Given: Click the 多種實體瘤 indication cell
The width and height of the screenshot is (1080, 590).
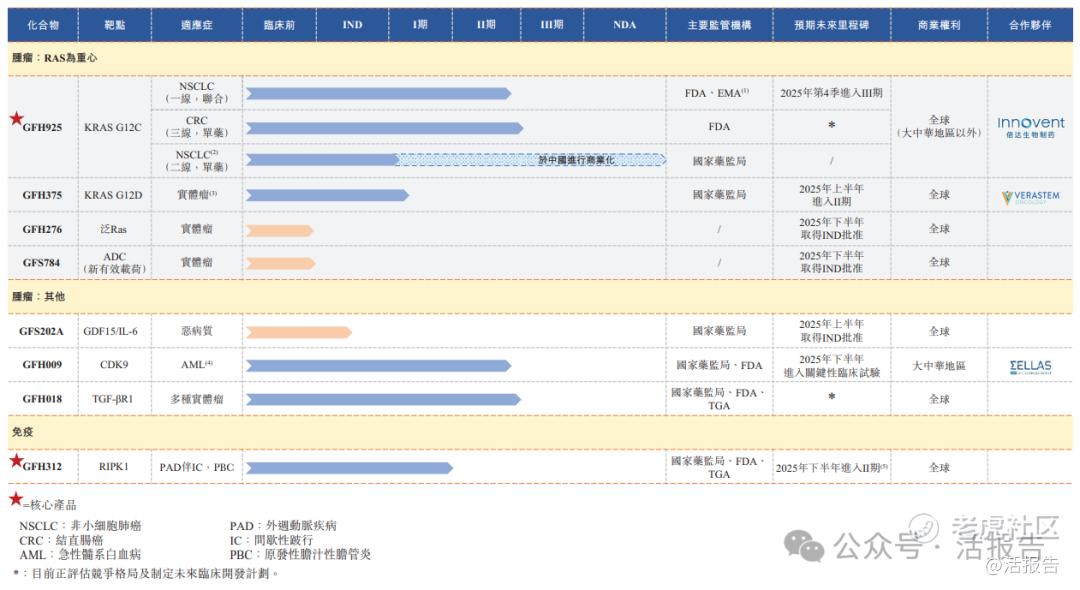Looking at the screenshot, I should point(196,399).
